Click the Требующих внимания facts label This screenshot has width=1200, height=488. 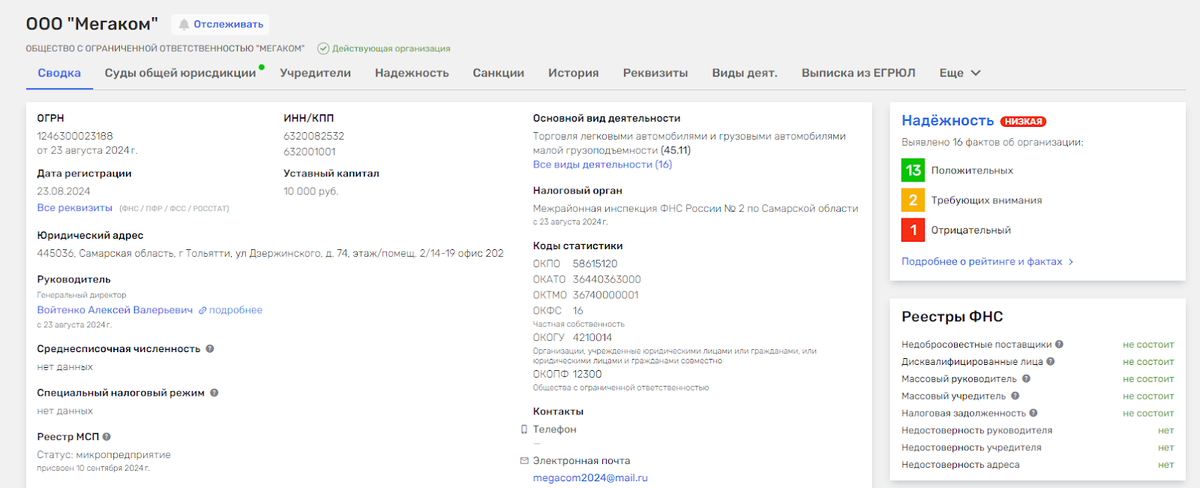coord(986,200)
